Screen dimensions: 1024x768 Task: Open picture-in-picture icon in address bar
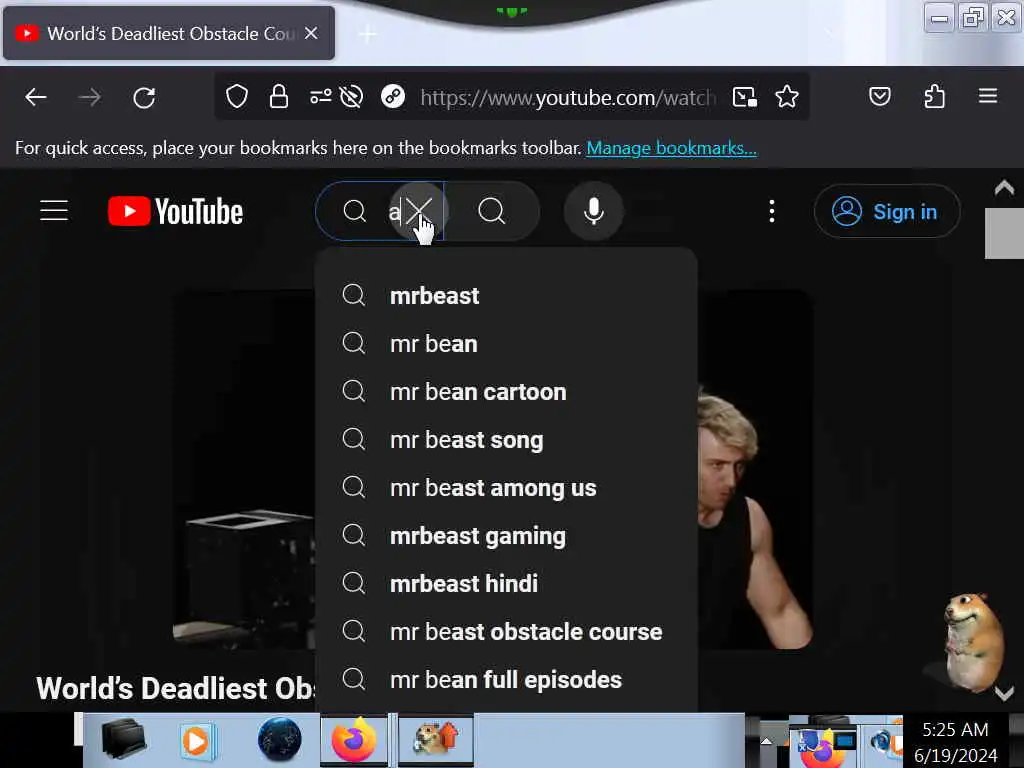click(744, 97)
